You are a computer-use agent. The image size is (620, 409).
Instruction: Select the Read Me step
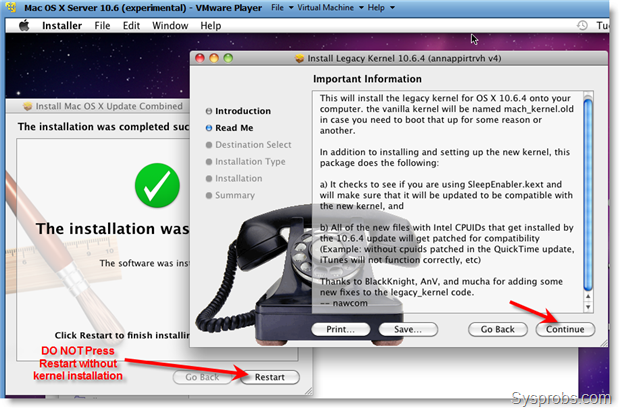[230, 128]
